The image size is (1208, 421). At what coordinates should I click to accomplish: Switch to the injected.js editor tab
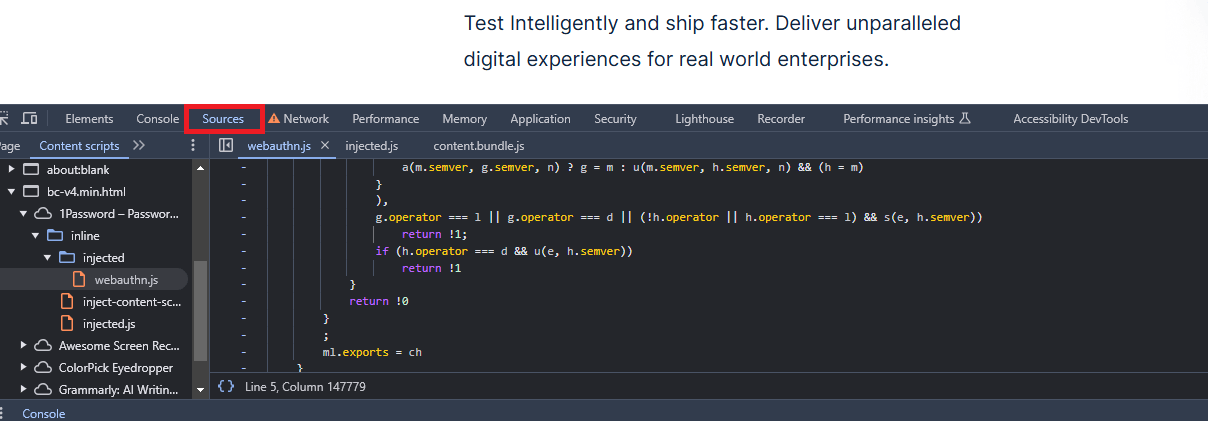[371, 146]
